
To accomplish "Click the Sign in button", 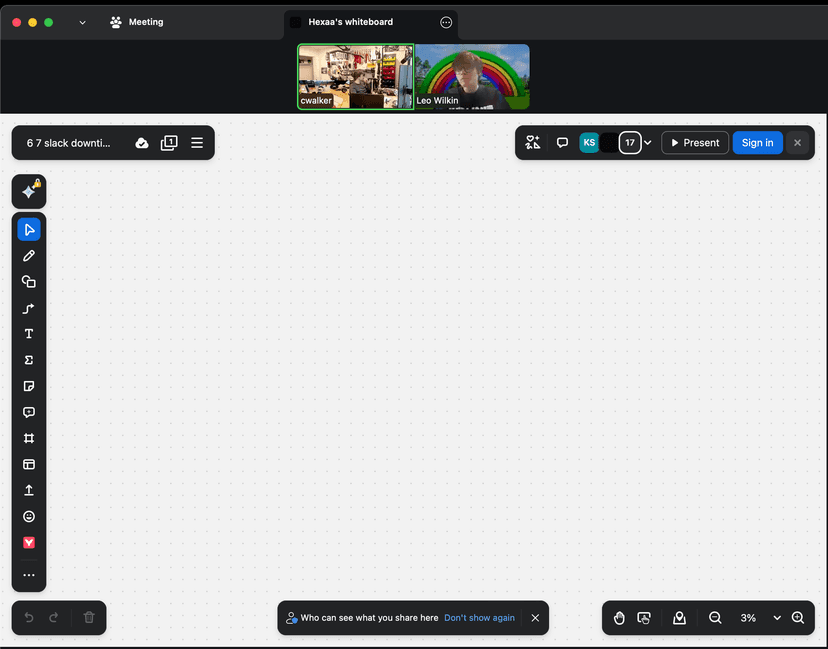I will tap(757, 143).
